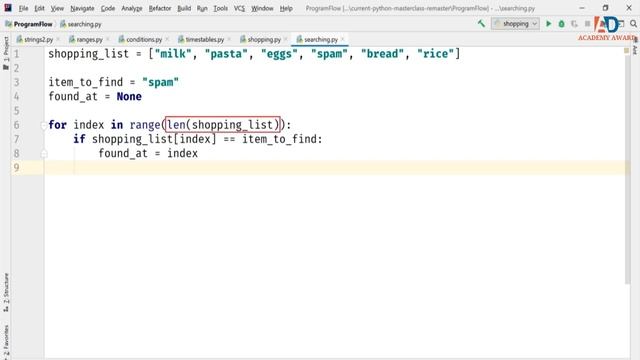The width and height of the screenshot is (640, 360).
Task: Close the conditions.py tab
Action: (167, 39)
